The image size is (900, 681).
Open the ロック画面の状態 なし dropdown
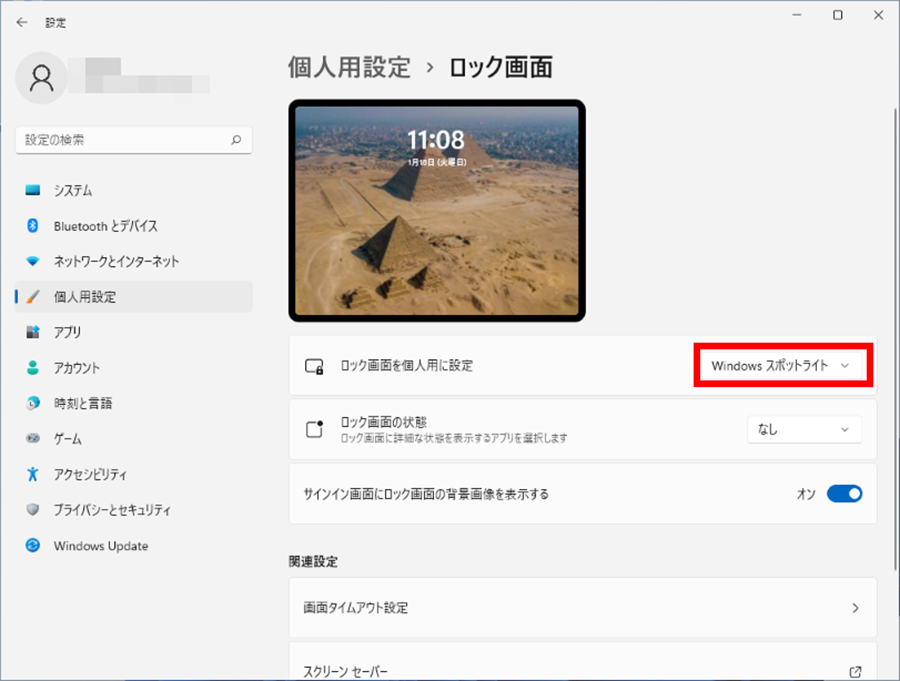pos(803,429)
